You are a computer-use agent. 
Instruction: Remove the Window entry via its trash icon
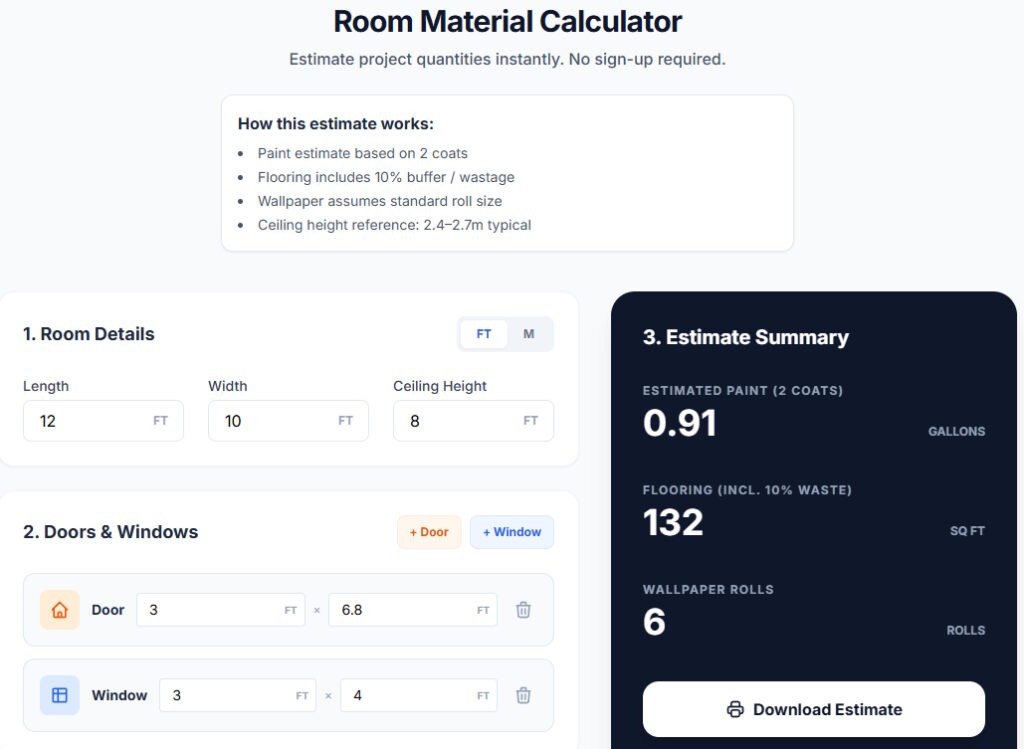523,694
